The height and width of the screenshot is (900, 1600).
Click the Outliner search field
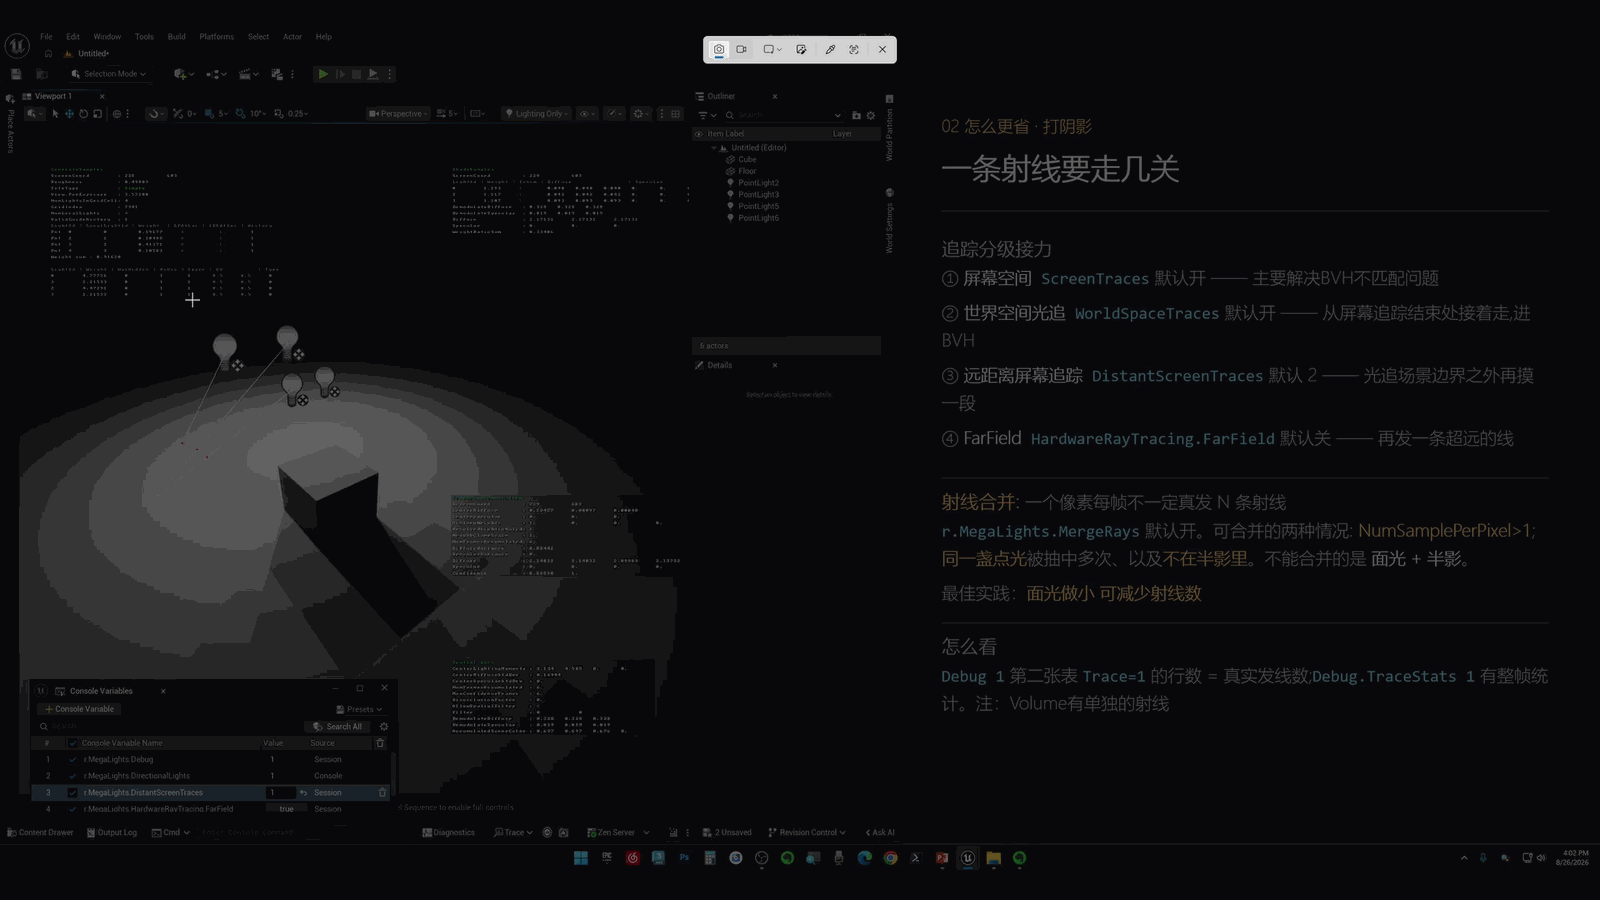click(785, 115)
